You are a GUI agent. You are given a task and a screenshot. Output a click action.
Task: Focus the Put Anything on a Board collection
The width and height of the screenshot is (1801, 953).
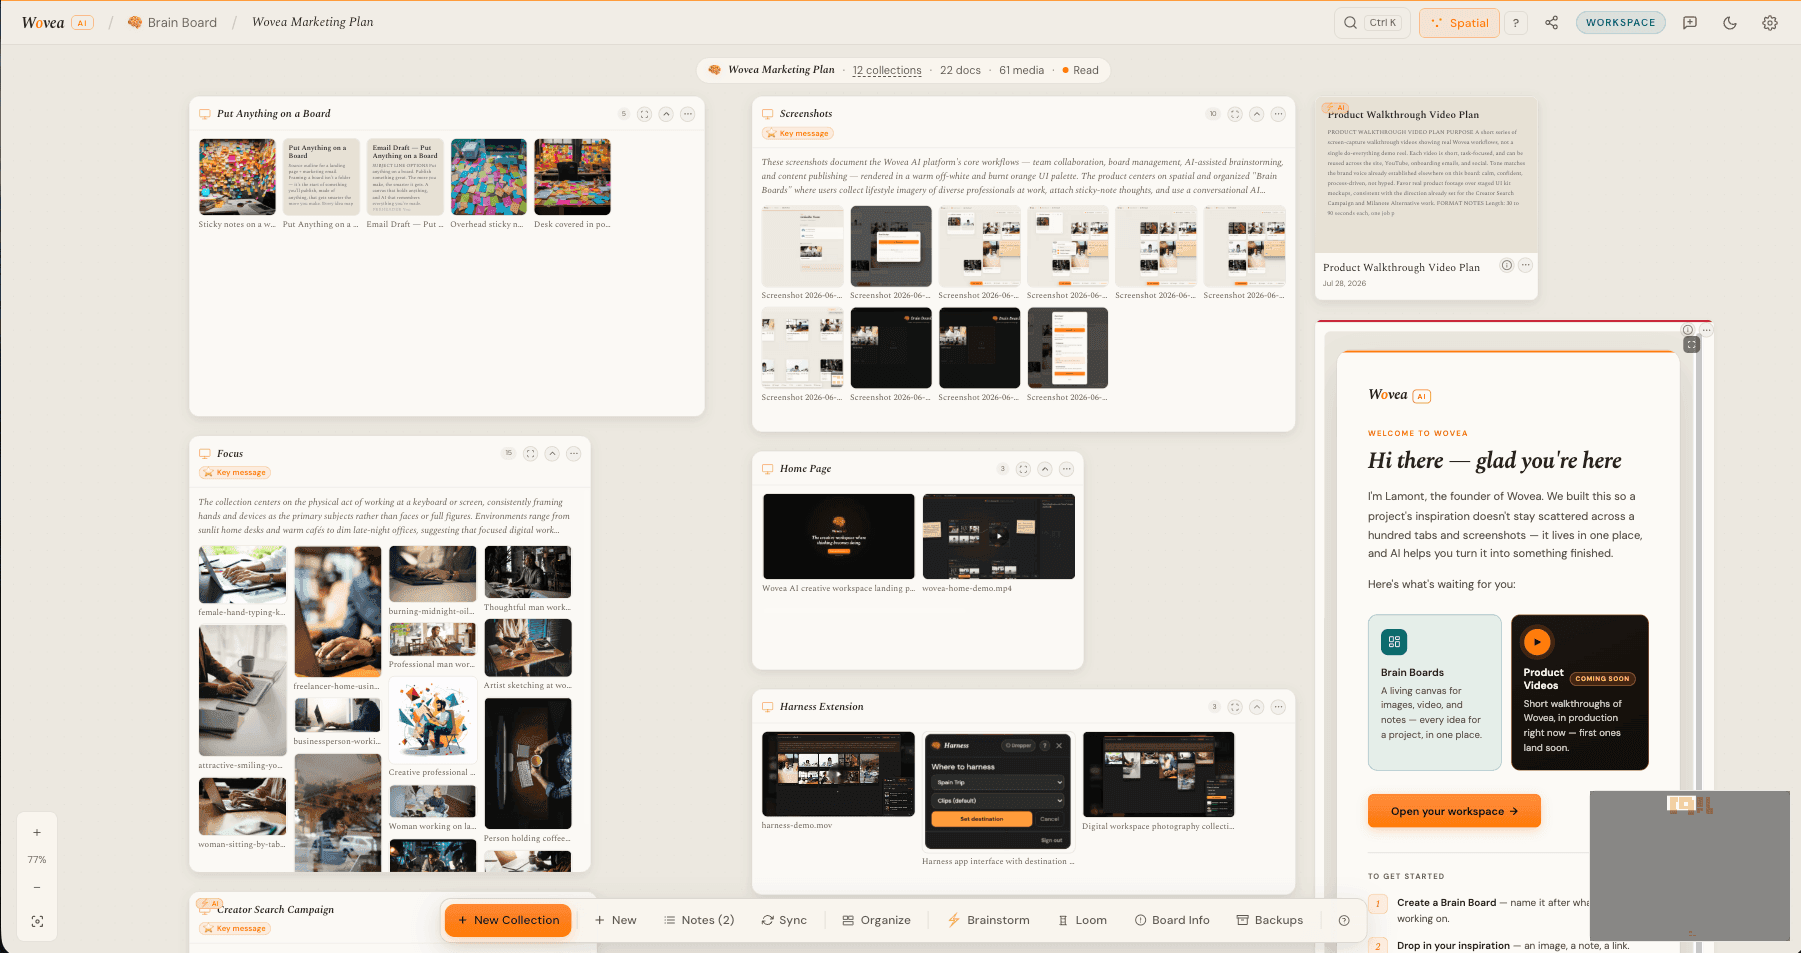(x=644, y=114)
